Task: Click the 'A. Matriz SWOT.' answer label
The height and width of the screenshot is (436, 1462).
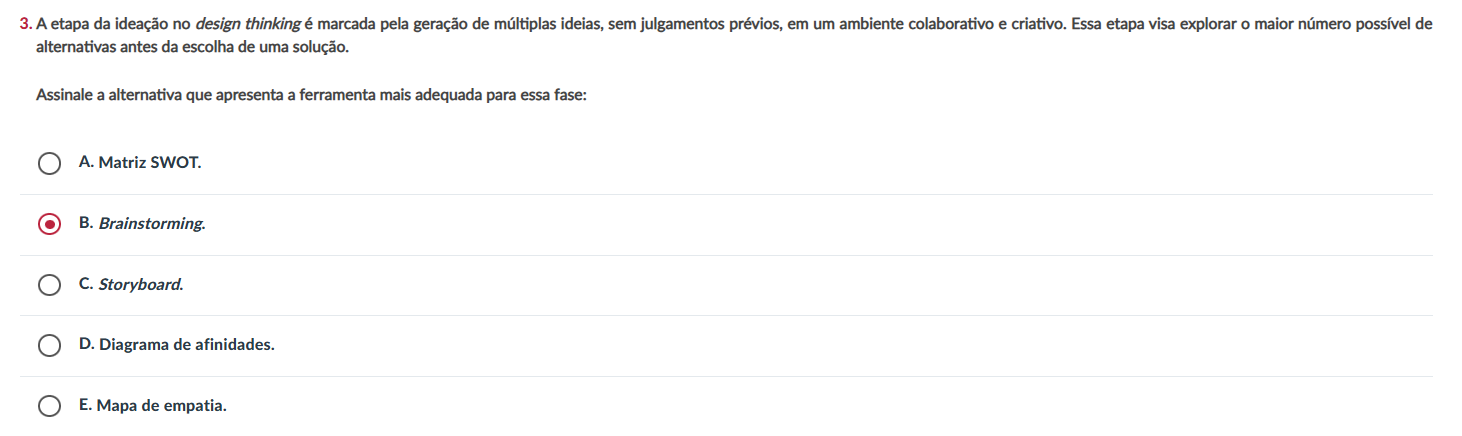Action: (x=139, y=162)
